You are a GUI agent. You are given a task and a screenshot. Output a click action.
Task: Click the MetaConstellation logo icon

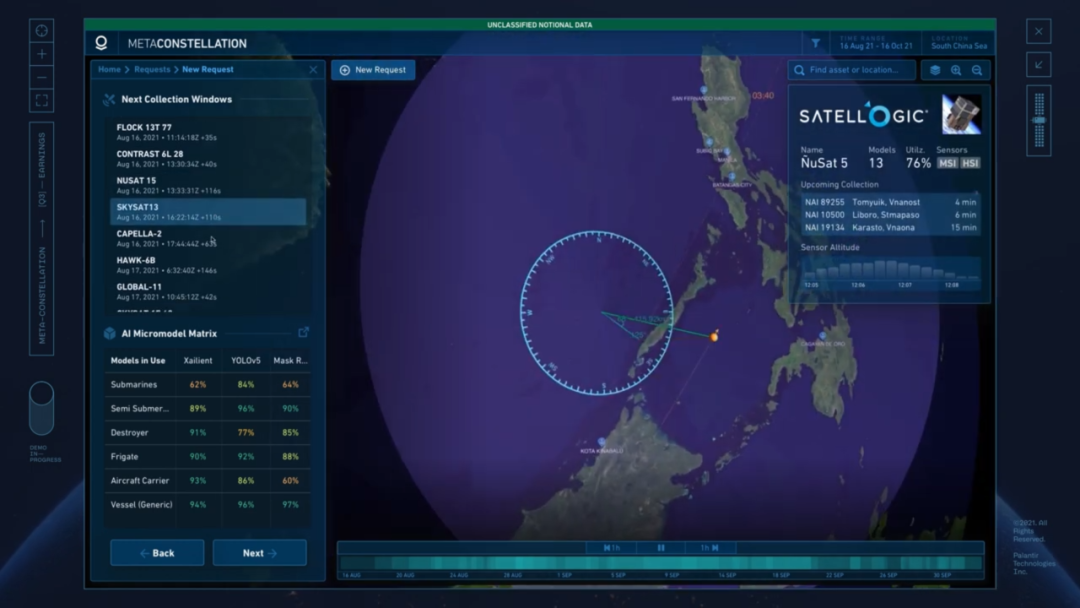[x=101, y=43]
